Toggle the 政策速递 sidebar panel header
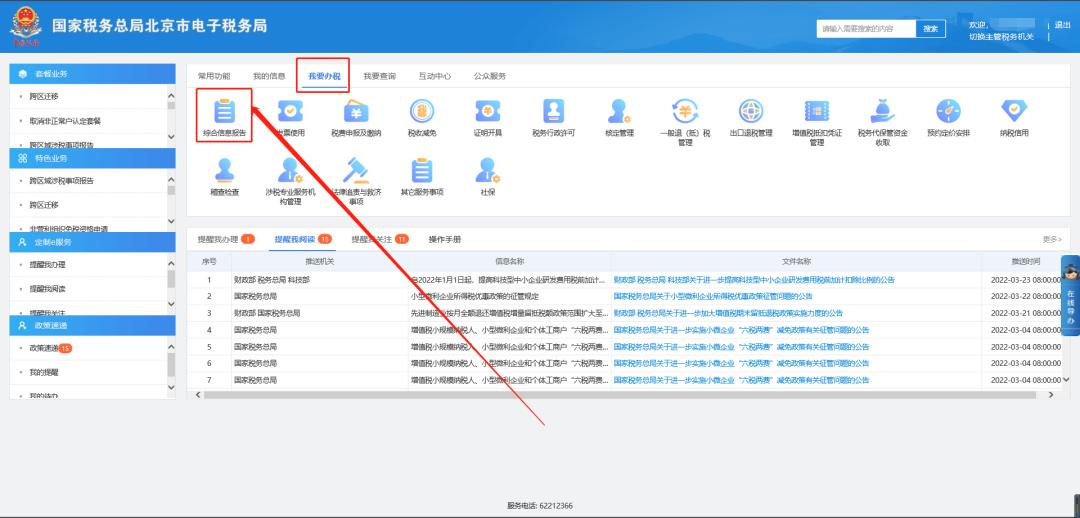 (92, 325)
